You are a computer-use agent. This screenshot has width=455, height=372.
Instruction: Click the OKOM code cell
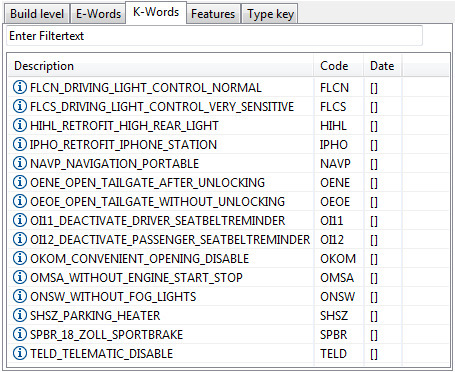(x=338, y=259)
